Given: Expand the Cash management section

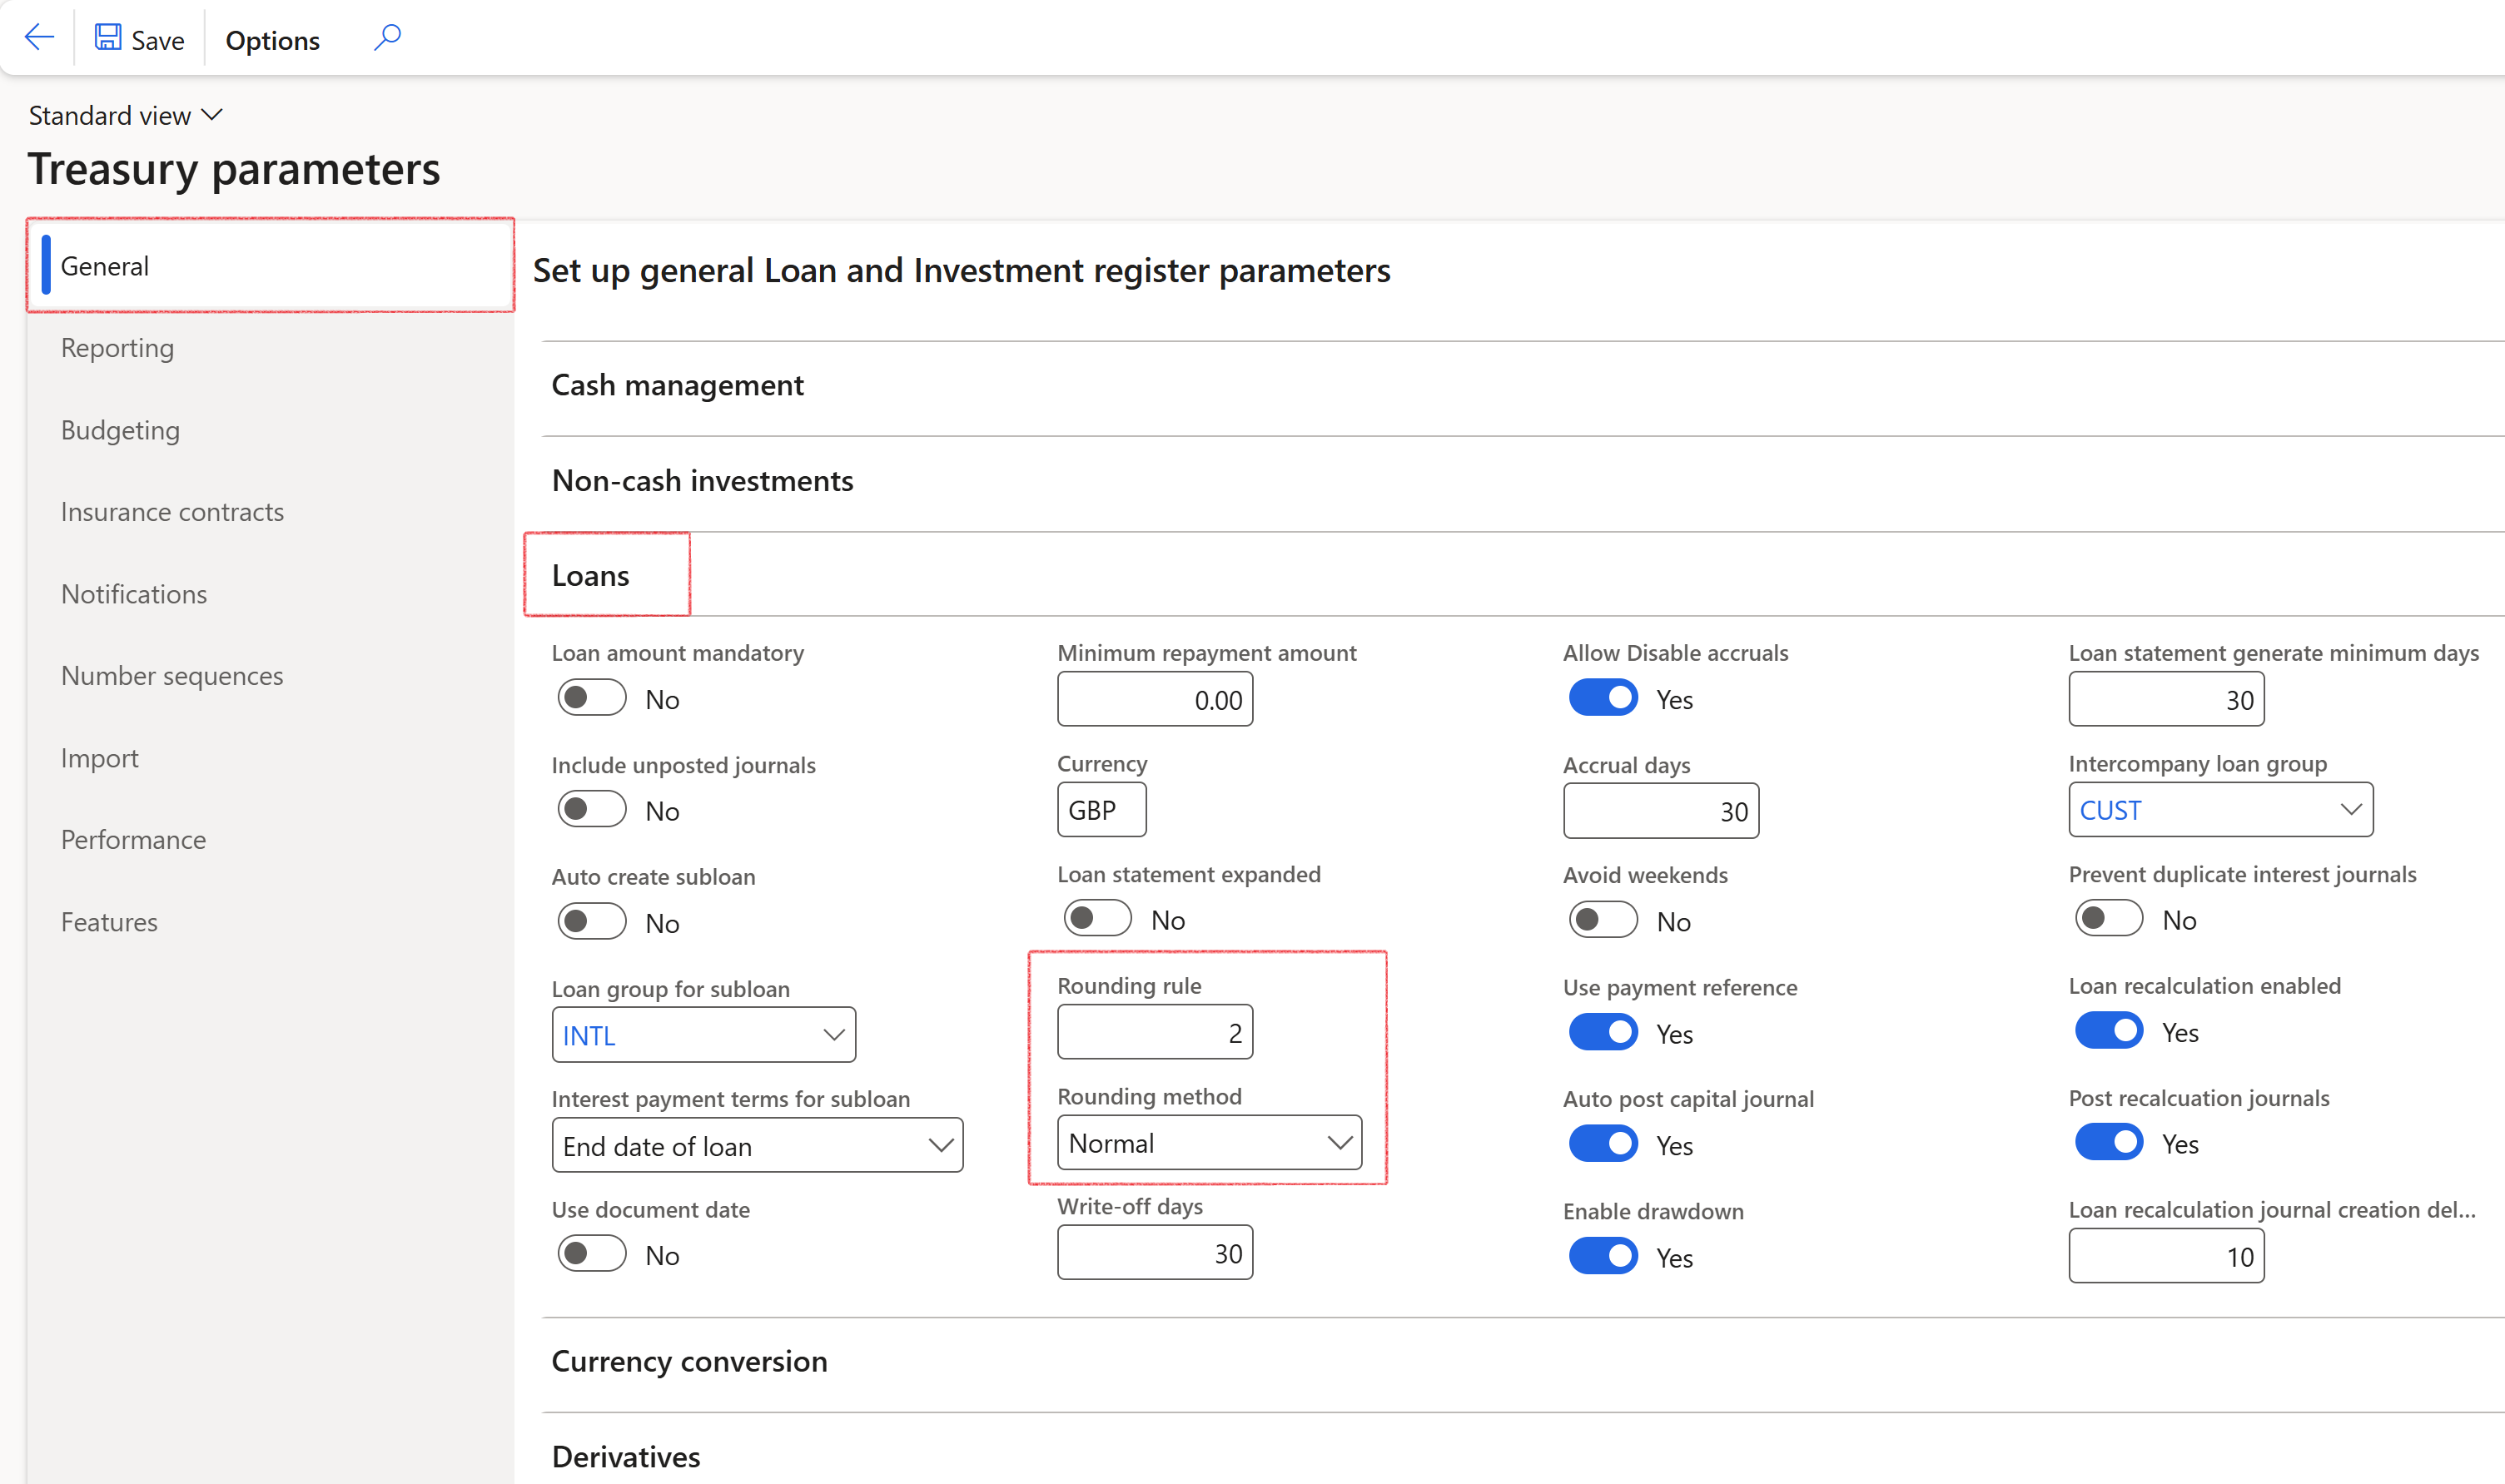Looking at the screenshot, I should (677, 385).
